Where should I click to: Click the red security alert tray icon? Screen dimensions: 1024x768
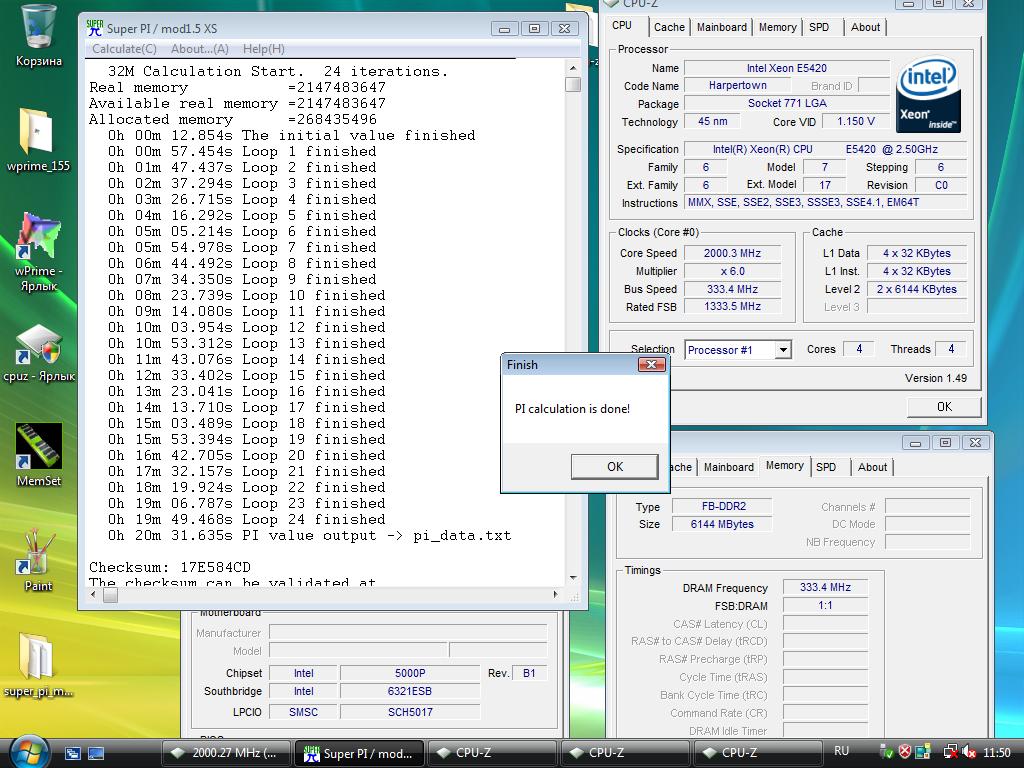904,752
